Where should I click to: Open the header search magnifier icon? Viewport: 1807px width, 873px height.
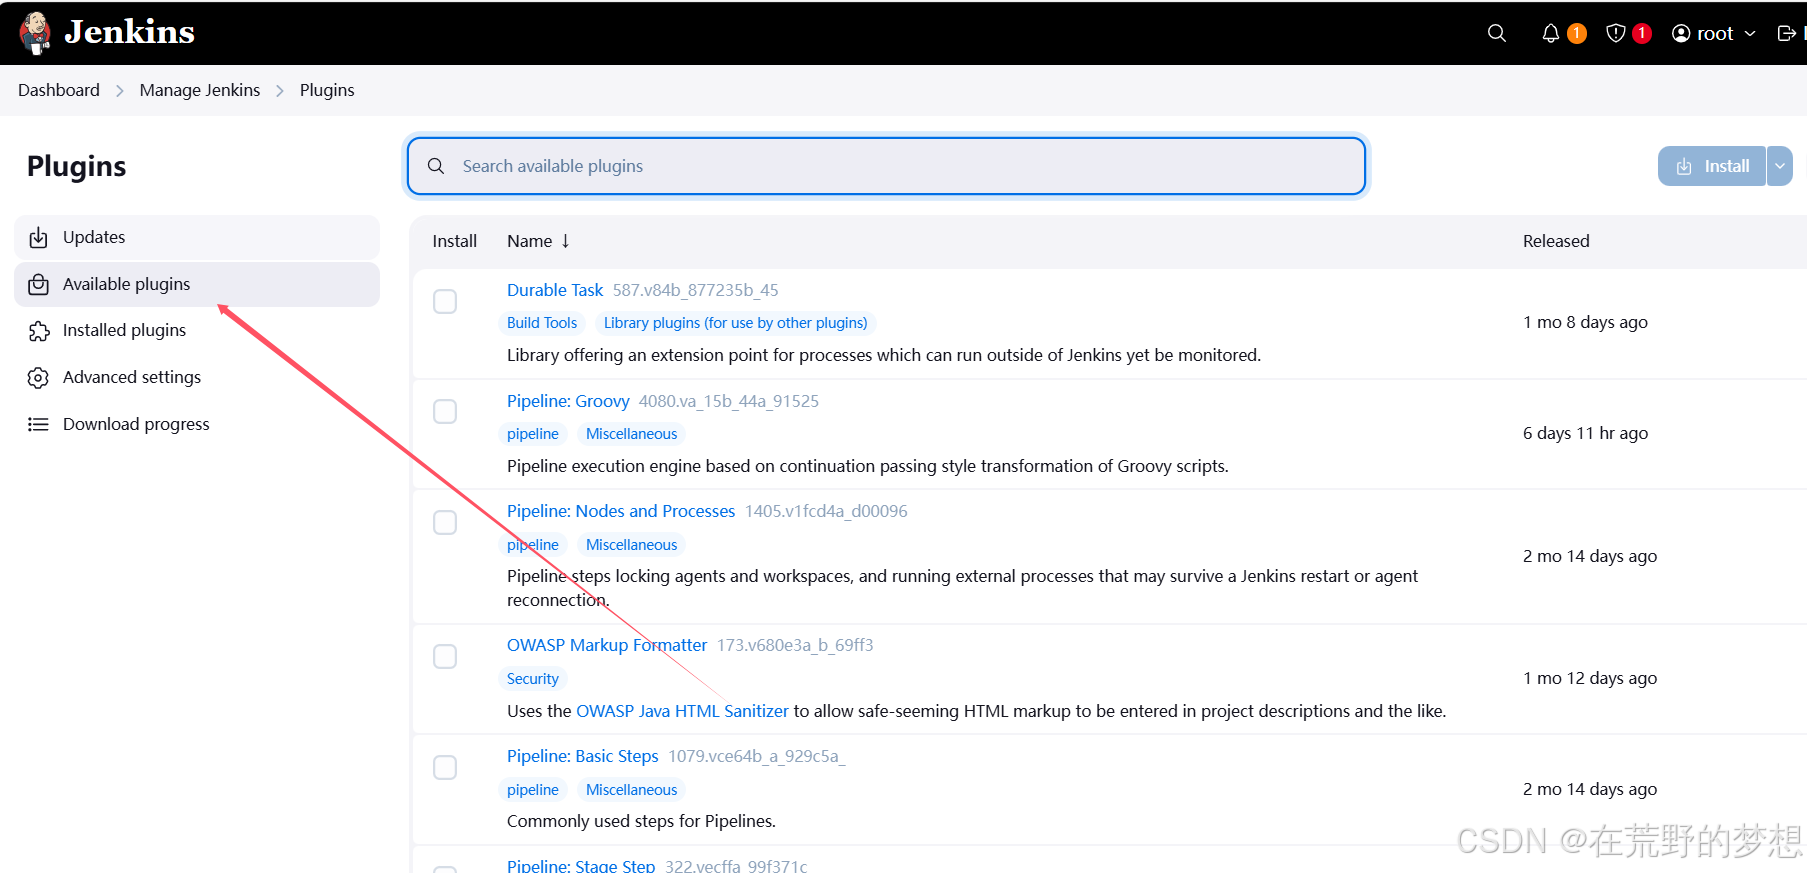tap(1497, 33)
